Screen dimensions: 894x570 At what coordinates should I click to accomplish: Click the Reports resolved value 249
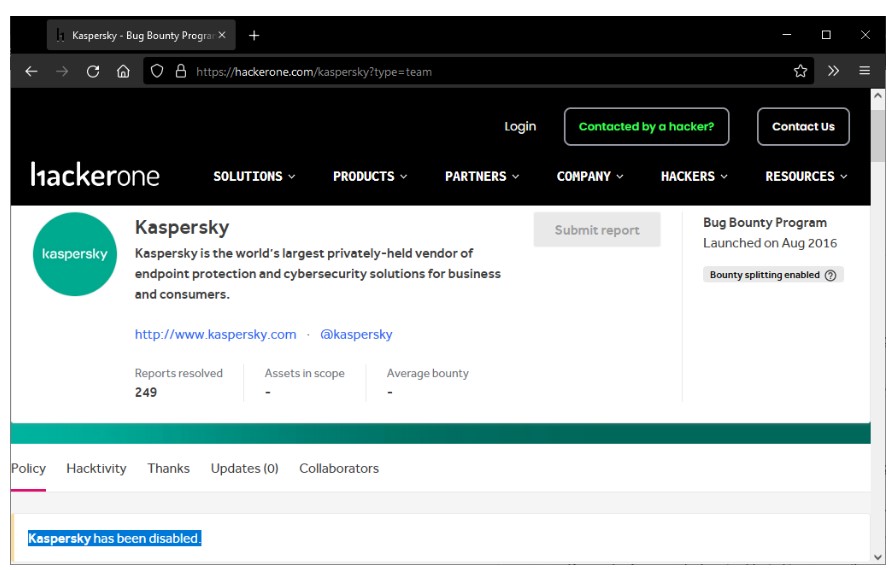146,392
